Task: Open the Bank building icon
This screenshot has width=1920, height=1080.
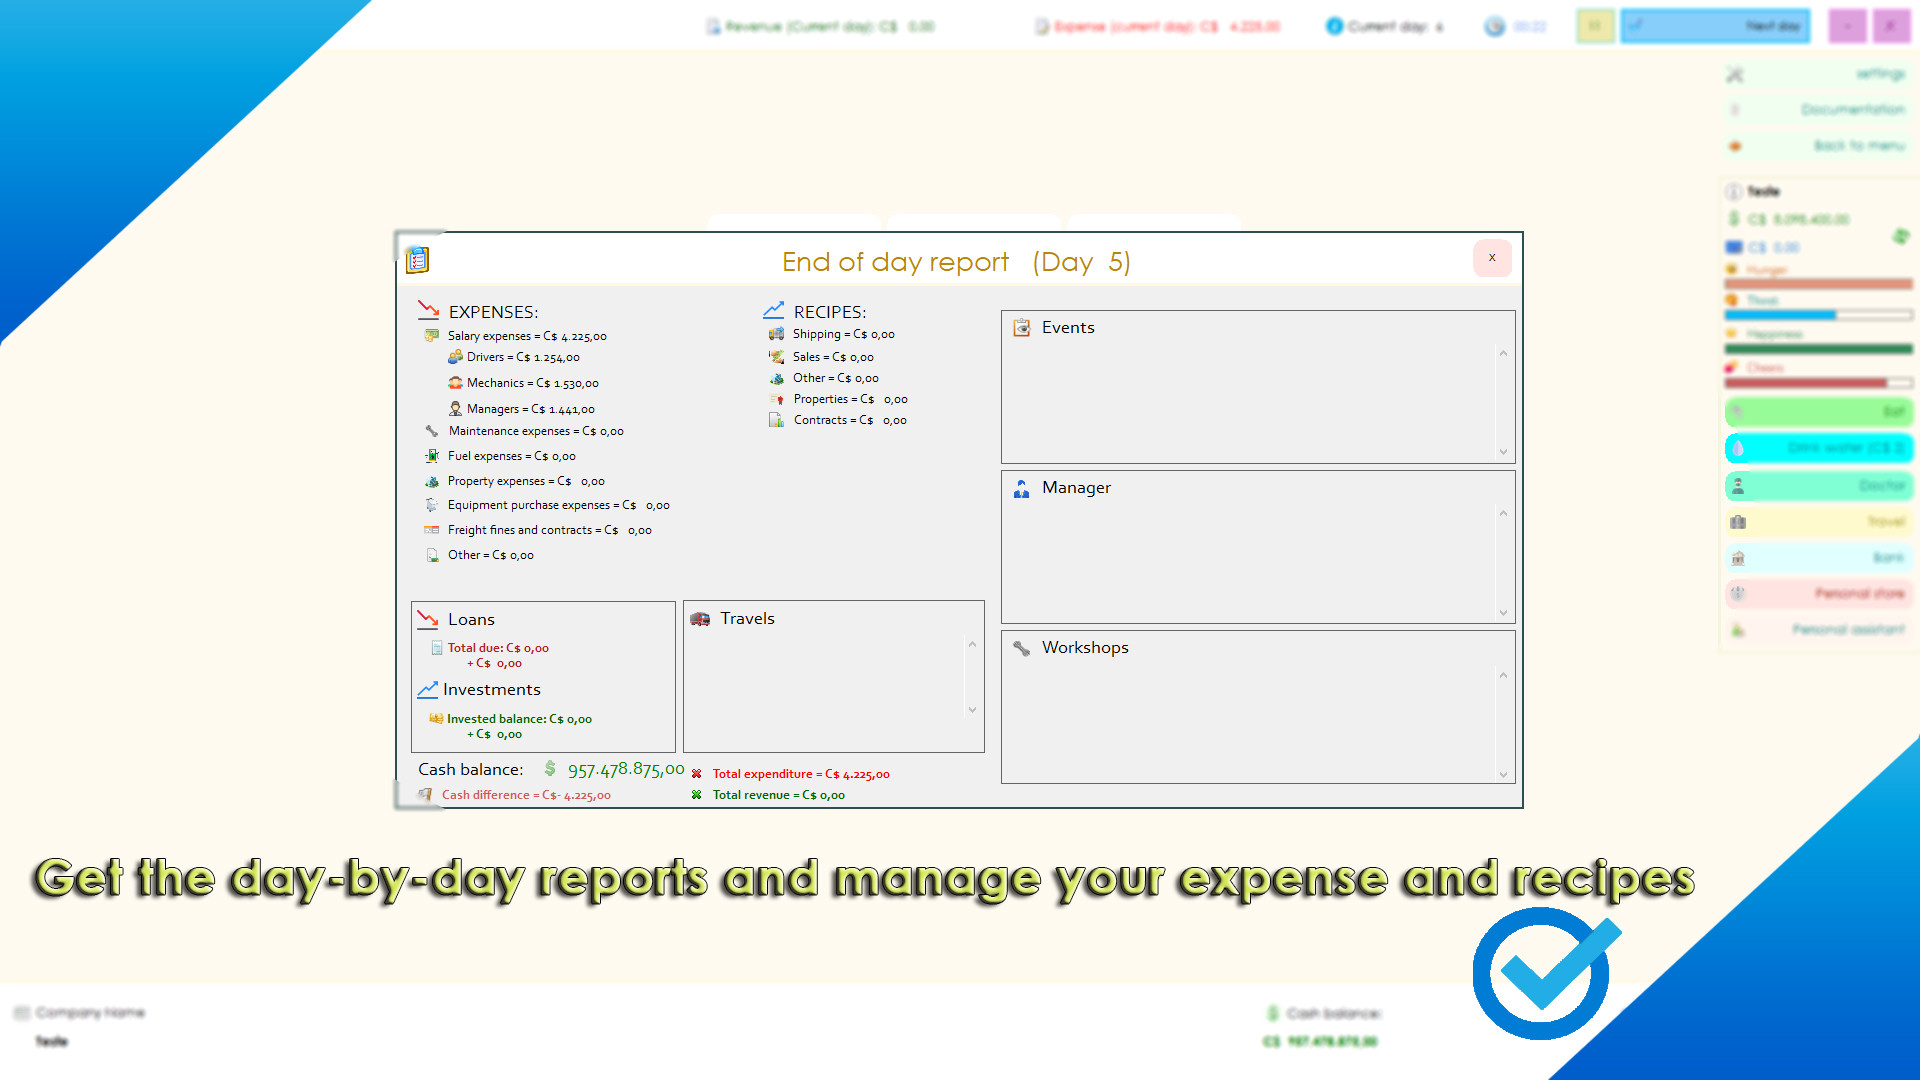Action: click(1738, 557)
